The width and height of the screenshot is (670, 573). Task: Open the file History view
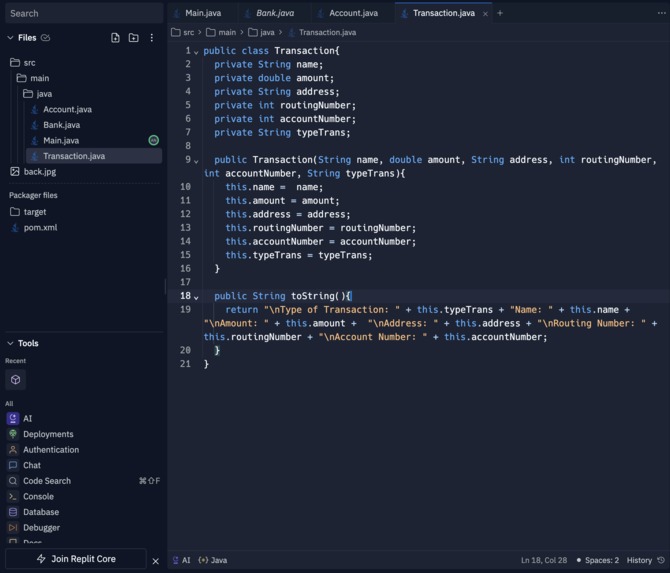click(x=646, y=560)
